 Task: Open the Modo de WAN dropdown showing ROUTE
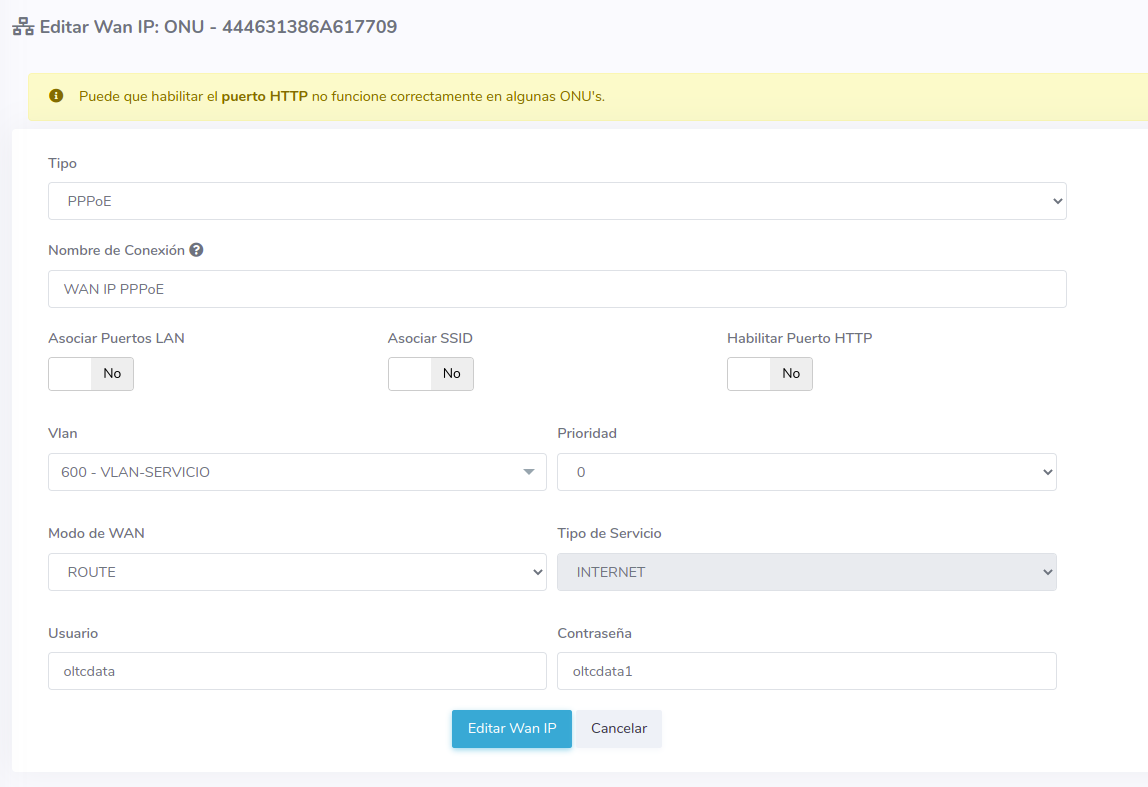297,572
